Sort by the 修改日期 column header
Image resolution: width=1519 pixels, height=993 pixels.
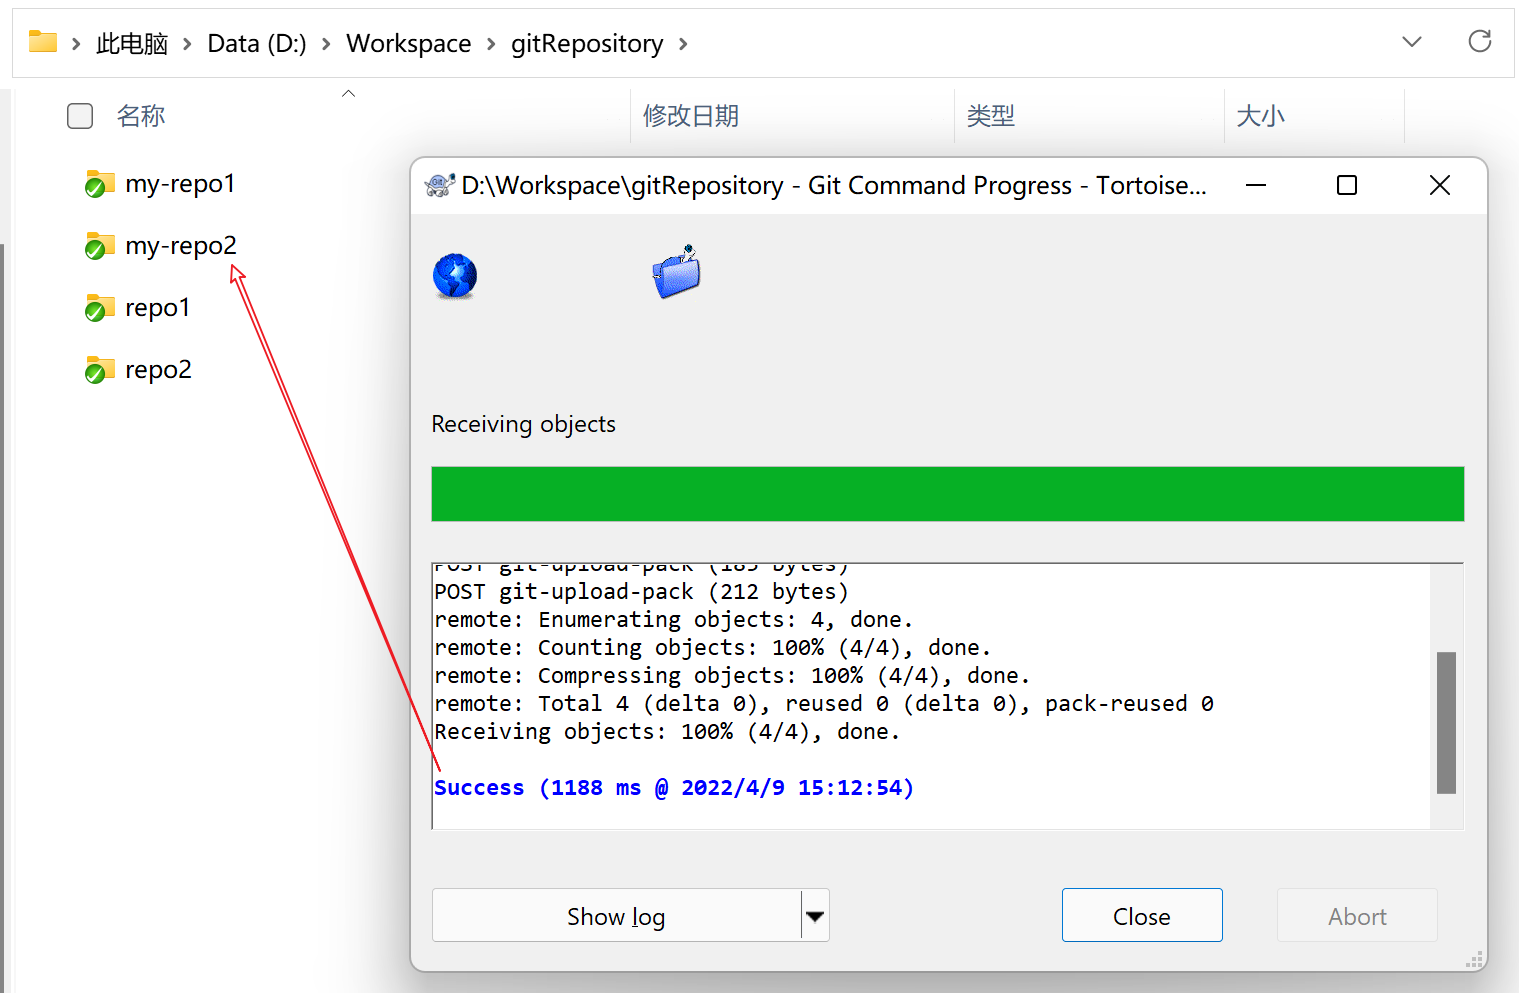coord(690,116)
